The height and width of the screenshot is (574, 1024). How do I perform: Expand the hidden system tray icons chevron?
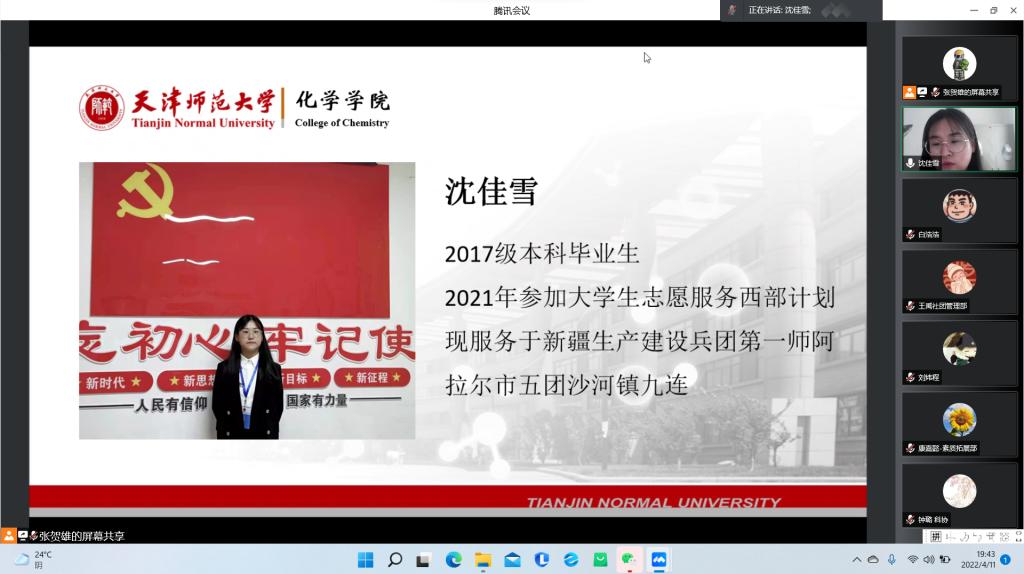tap(856, 560)
